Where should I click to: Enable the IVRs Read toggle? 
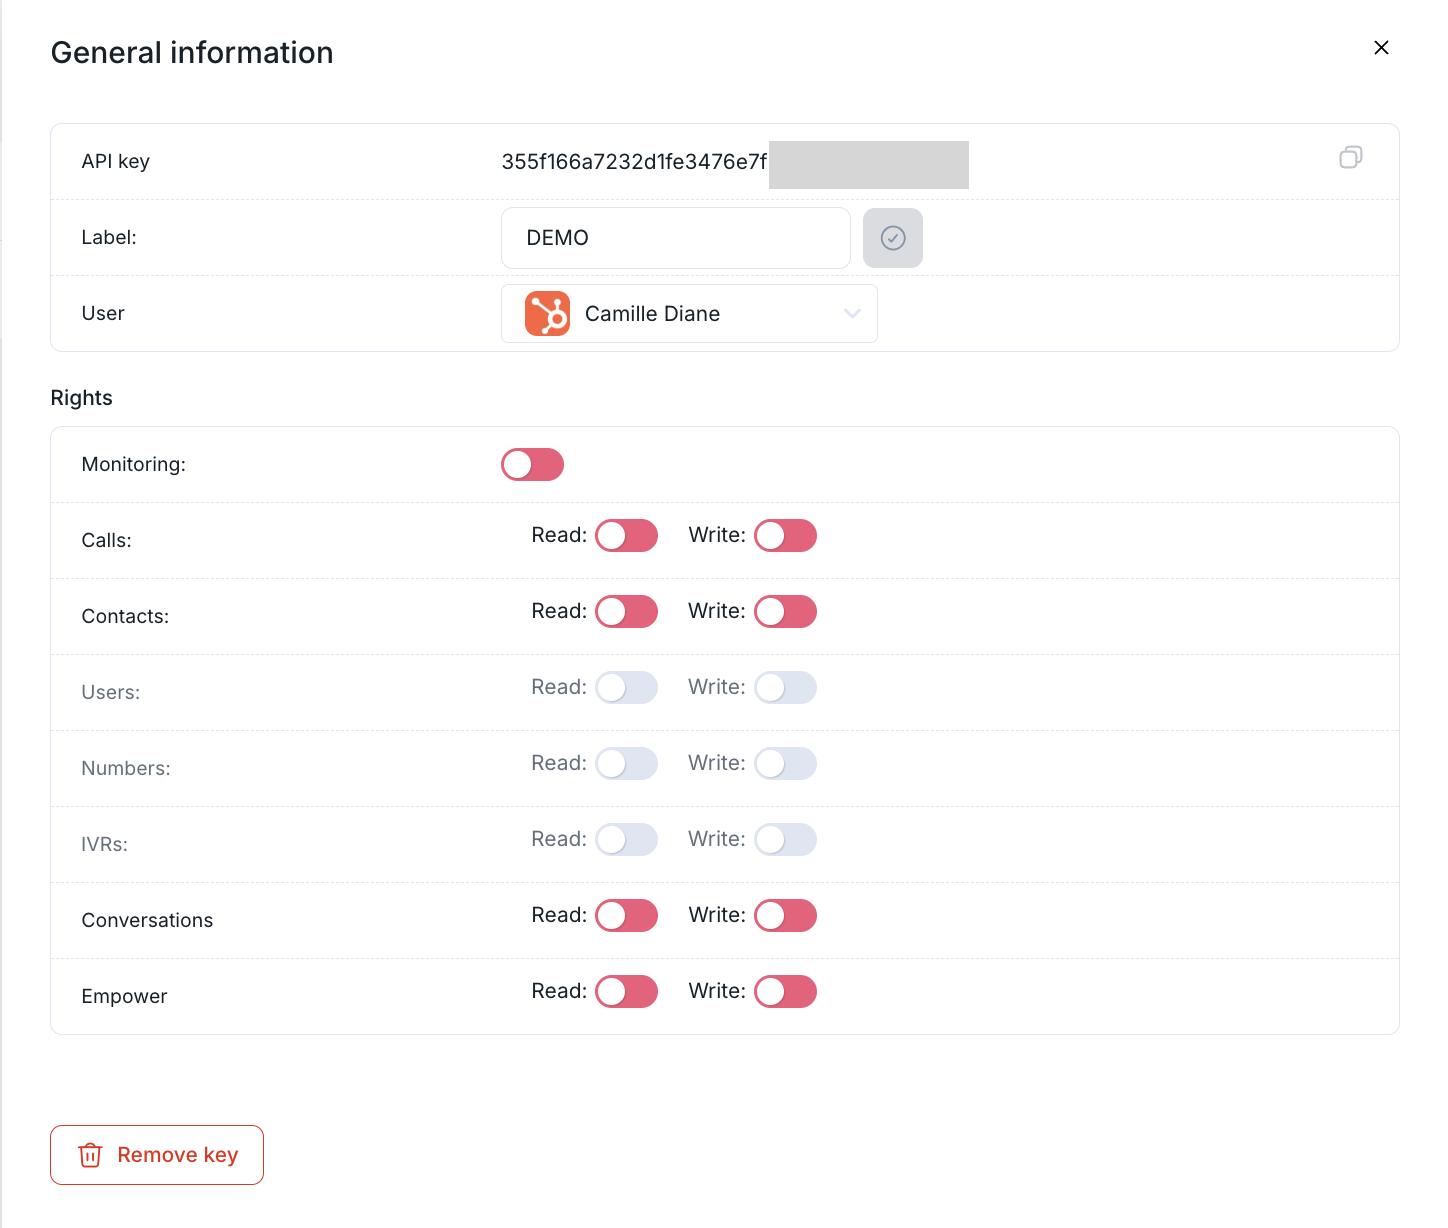tap(626, 840)
